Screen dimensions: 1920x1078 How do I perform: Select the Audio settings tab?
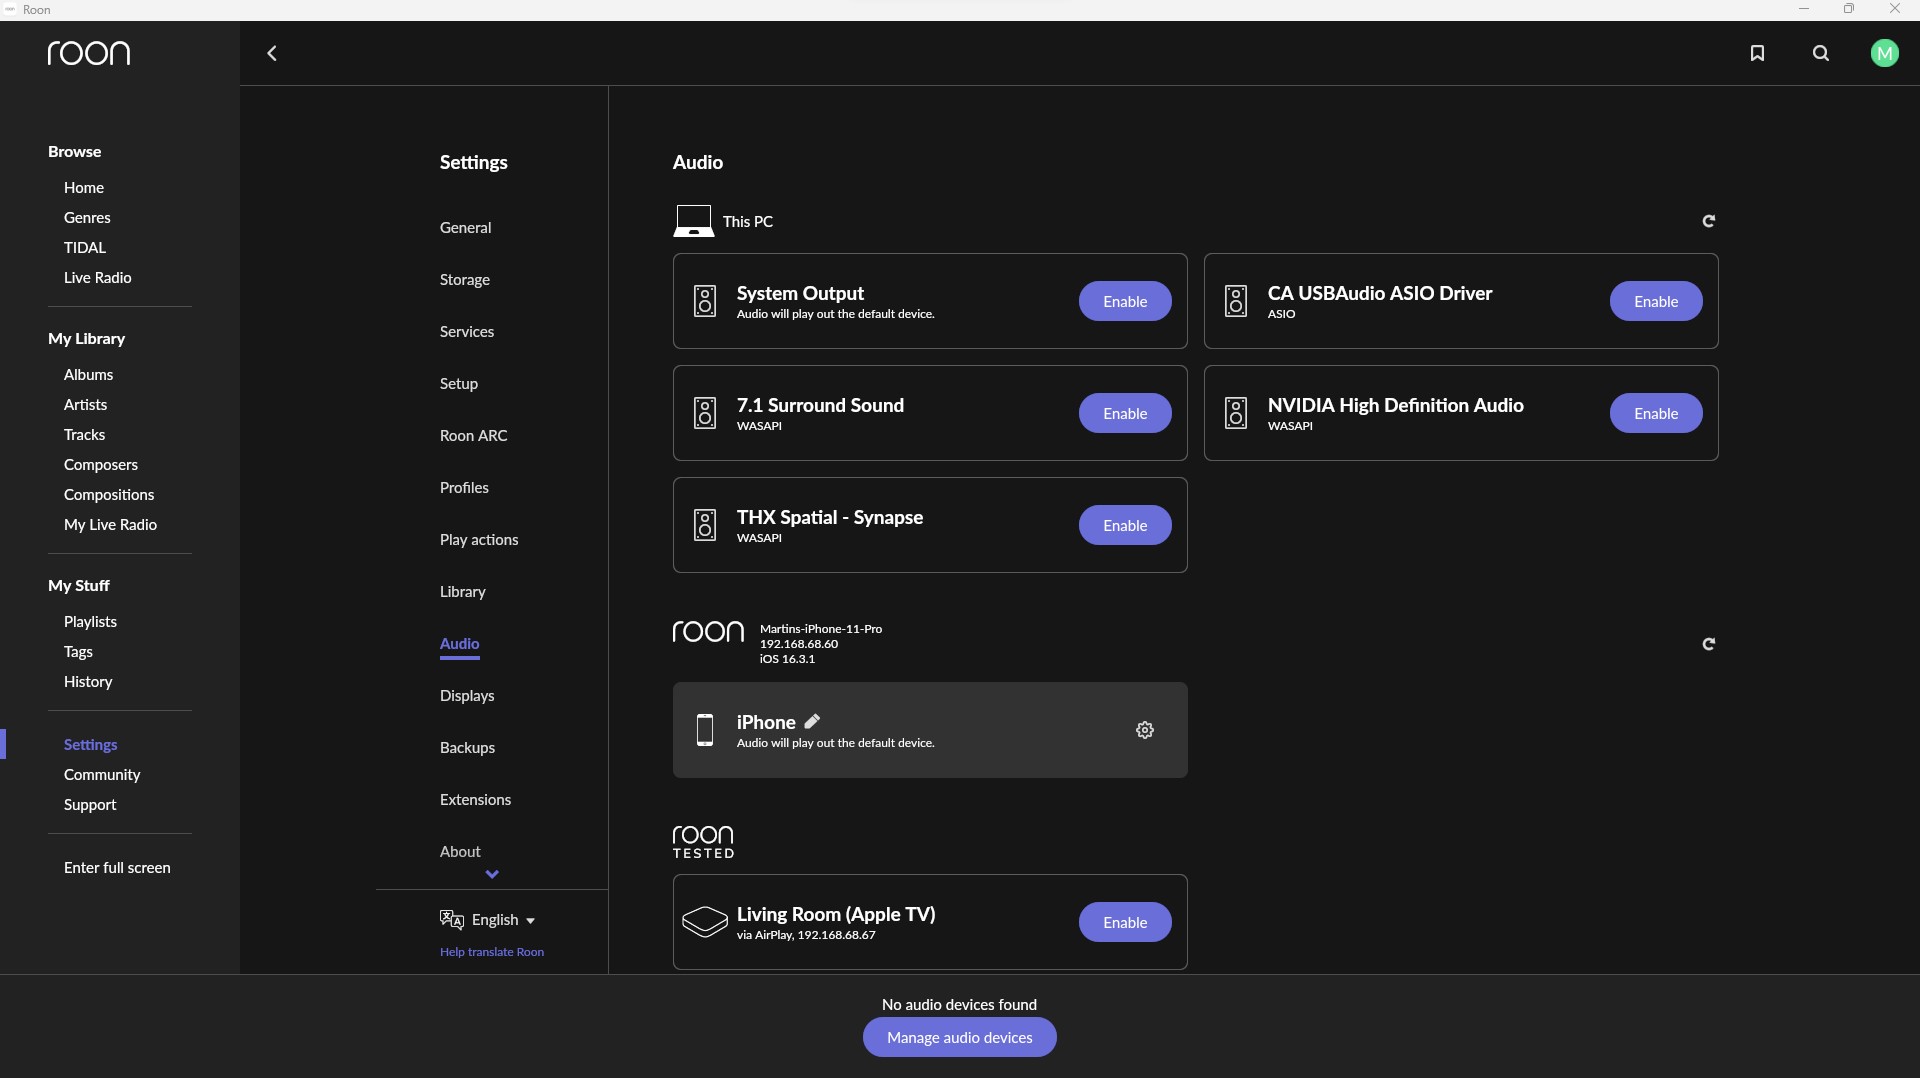pyautogui.click(x=460, y=644)
